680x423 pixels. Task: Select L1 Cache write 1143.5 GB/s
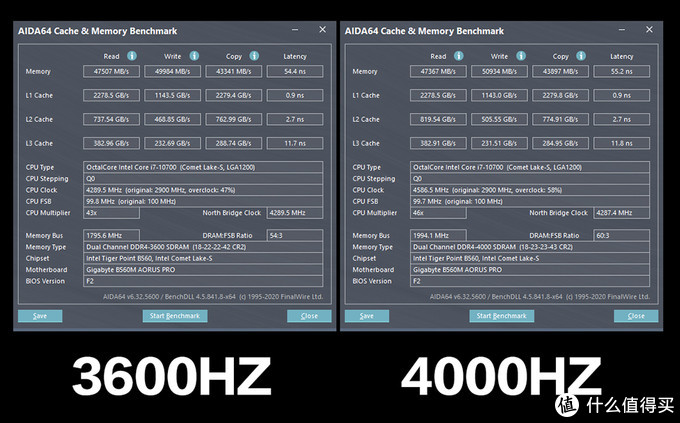173,95
